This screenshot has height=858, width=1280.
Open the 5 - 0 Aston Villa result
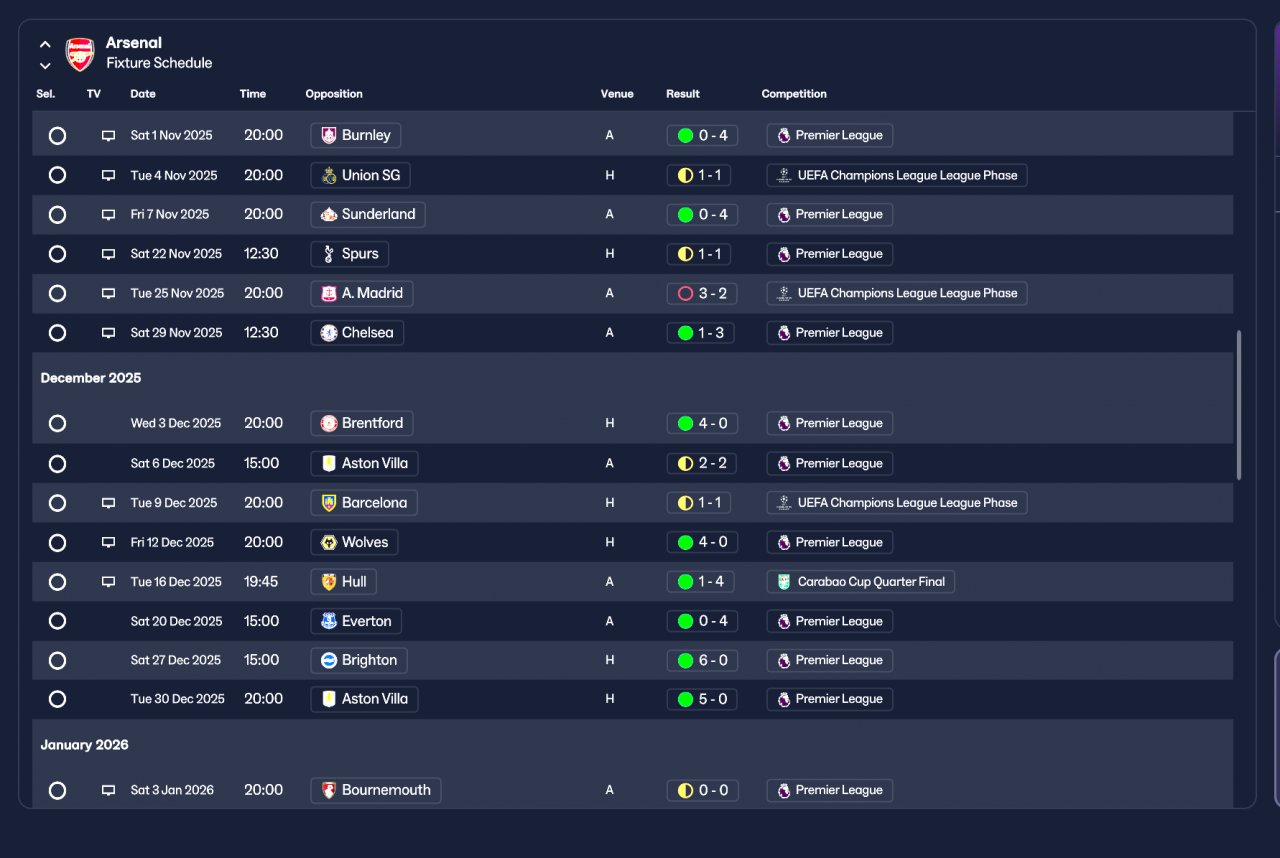[701, 699]
